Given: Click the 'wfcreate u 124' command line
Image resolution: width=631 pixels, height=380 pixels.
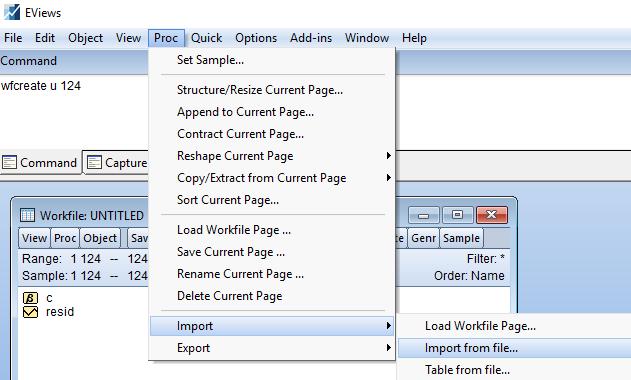Looking at the screenshot, I should point(41,86).
